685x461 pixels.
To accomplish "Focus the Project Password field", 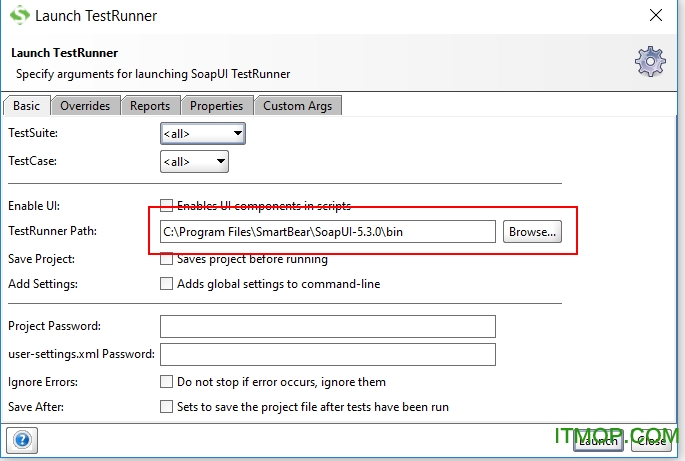I will (x=328, y=326).
